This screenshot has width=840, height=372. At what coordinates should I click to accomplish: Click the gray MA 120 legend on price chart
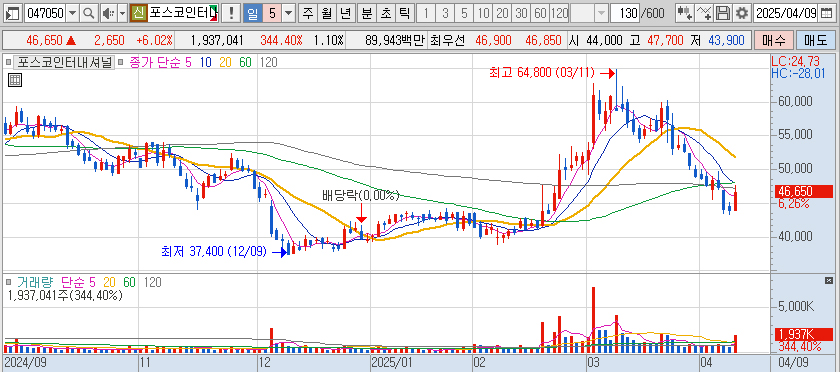(269, 63)
